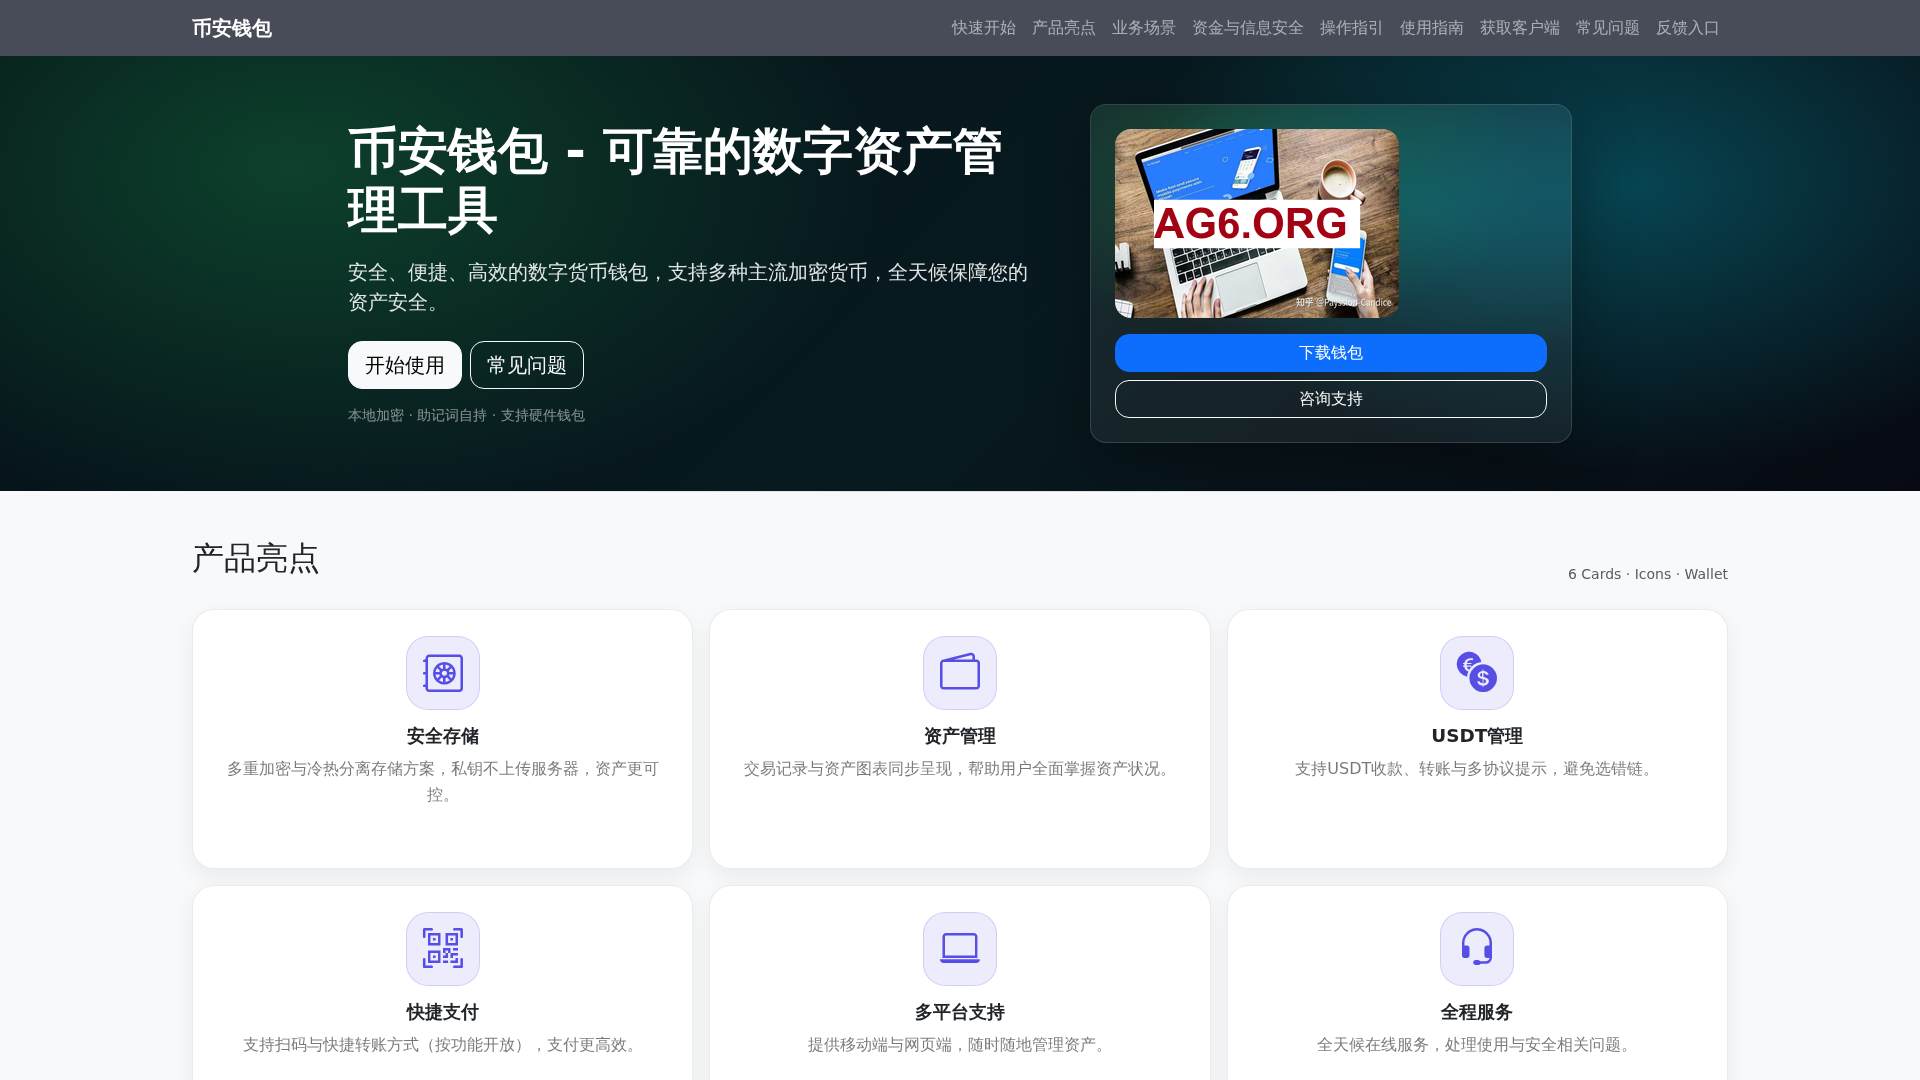Click the main headline 币安钱包 - 可靠的数字资产管理工具
The image size is (1920, 1080).
click(x=675, y=181)
